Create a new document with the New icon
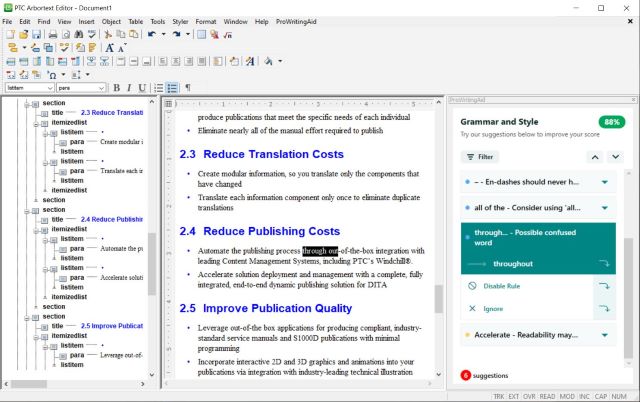This screenshot has height=402, width=640. coord(11,35)
